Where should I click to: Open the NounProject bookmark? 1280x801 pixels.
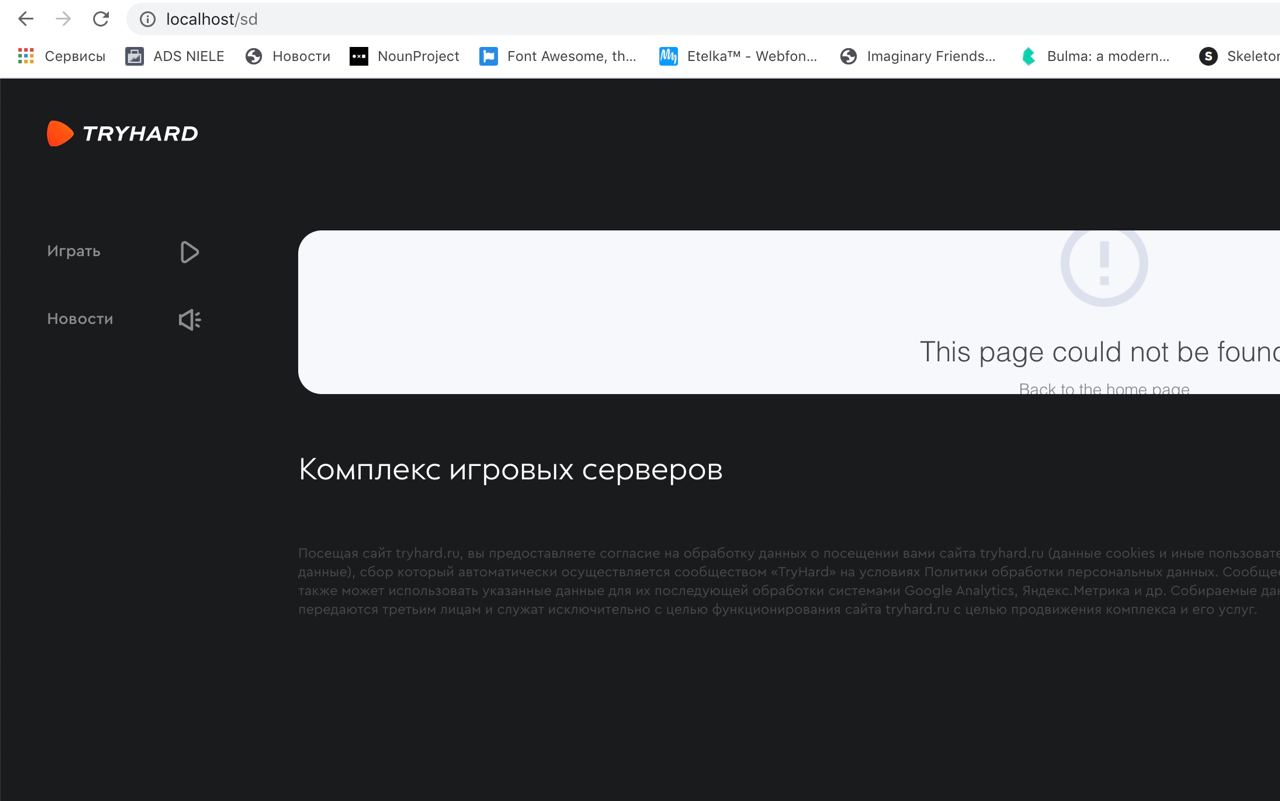(x=404, y=56)
